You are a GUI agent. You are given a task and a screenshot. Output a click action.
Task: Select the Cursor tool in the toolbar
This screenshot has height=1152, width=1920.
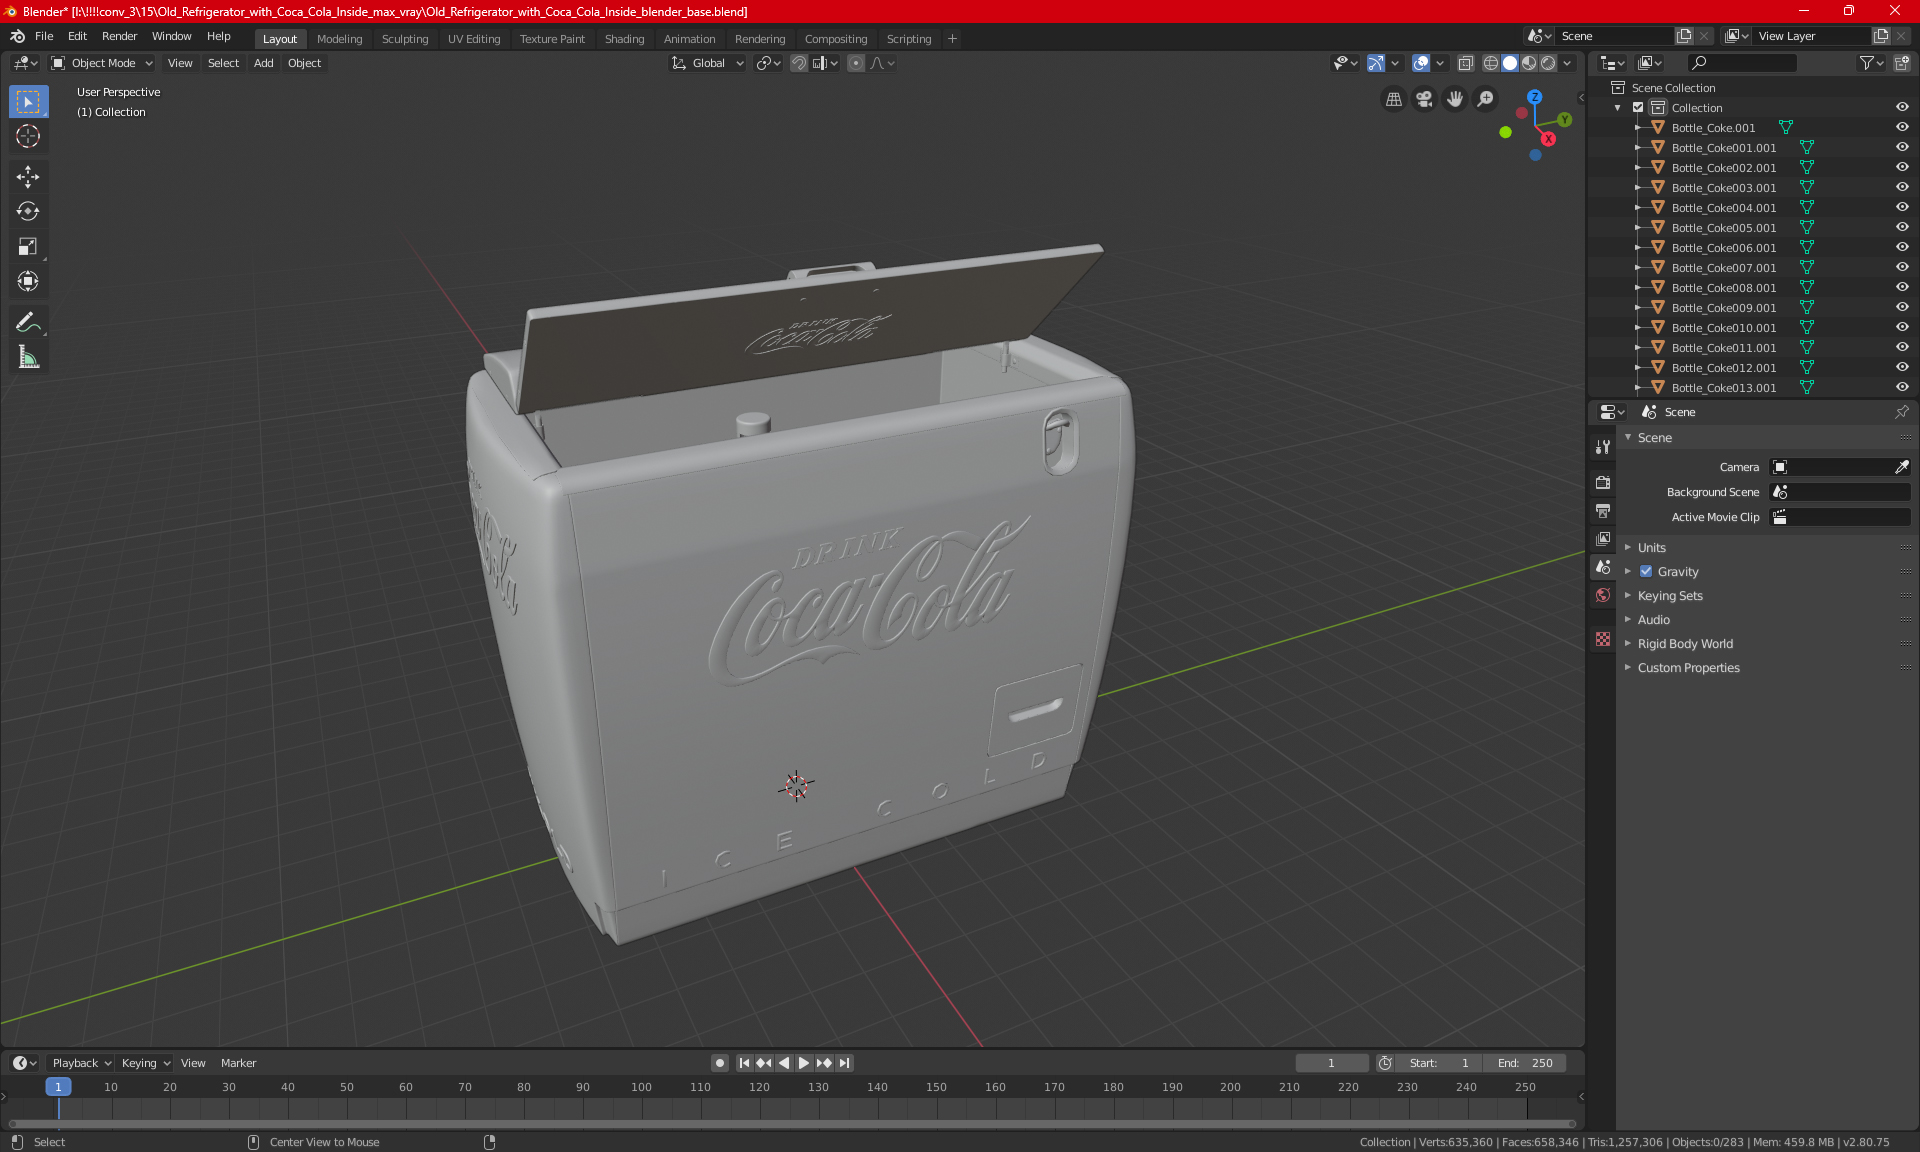28,137
